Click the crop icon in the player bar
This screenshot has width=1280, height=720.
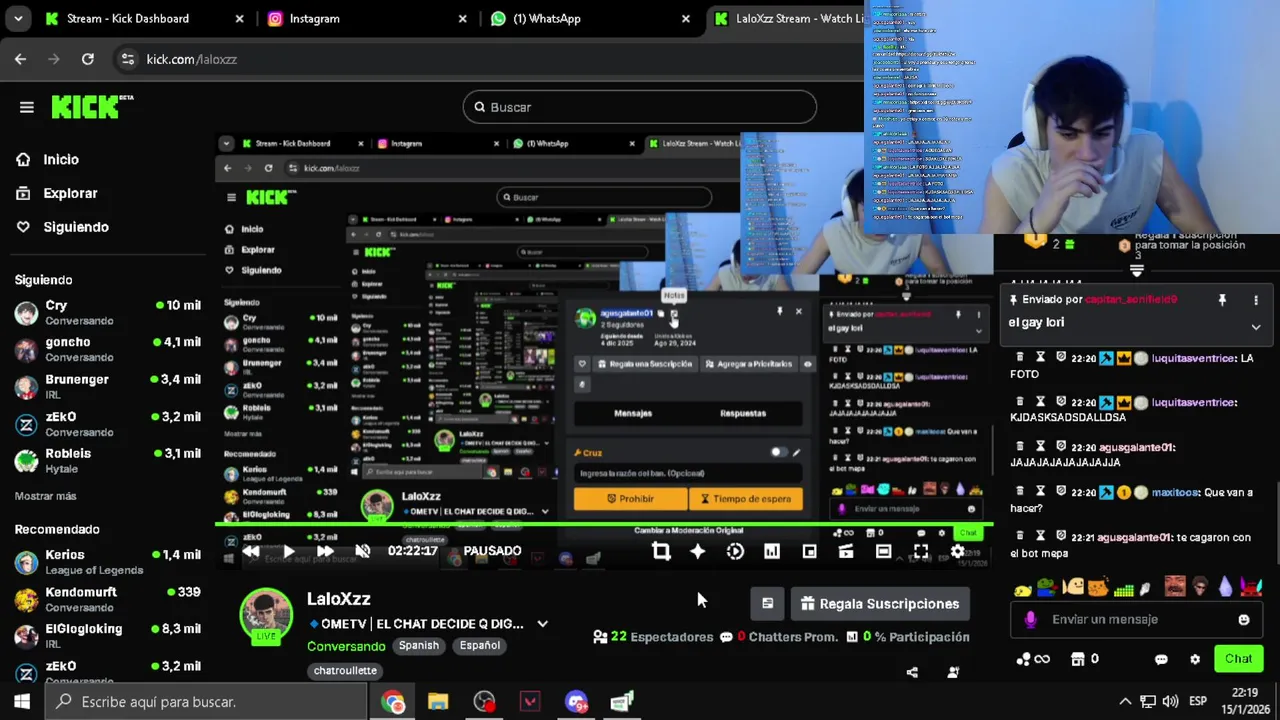coord(660,551)
